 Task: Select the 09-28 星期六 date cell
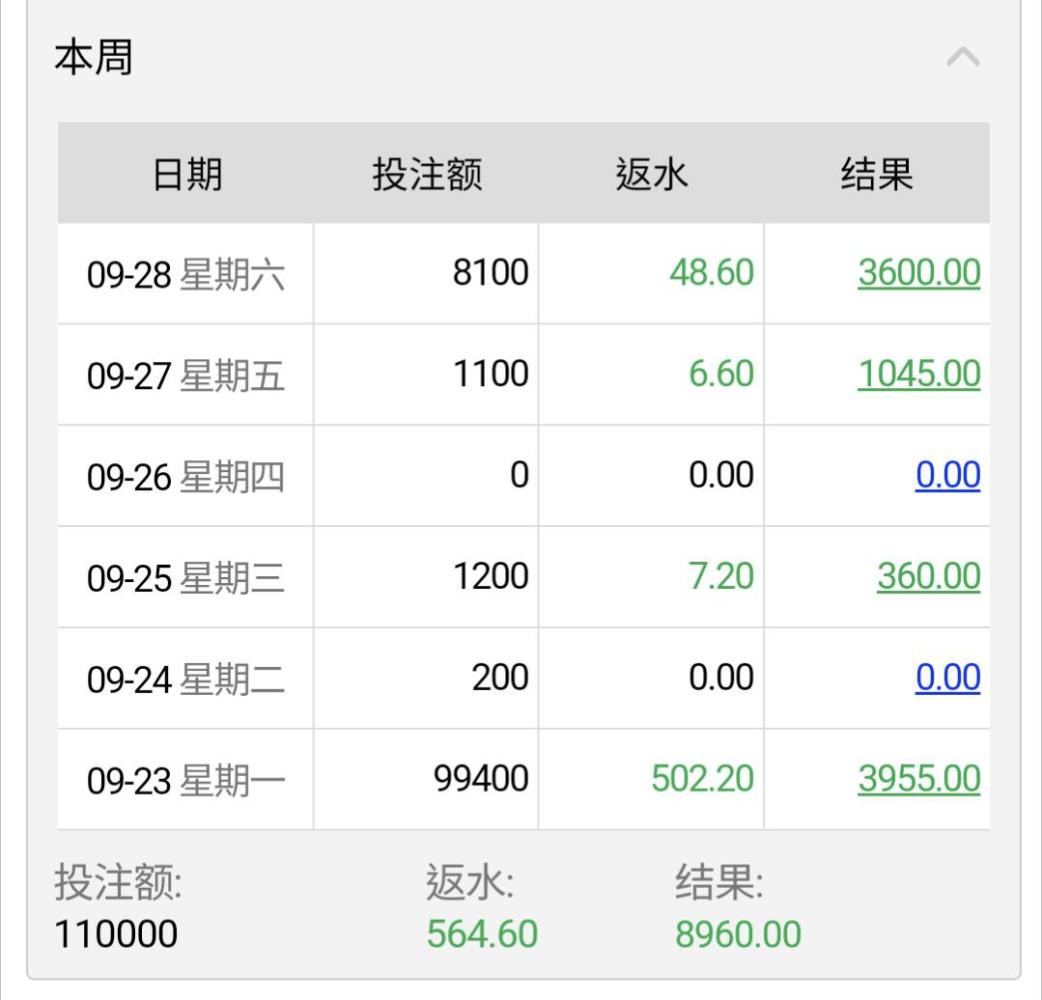click(x=186, y=274)
